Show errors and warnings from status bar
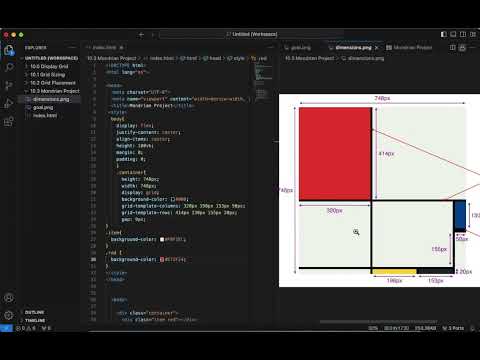This screenshot has width=480, height=360. (x=26, y=328)
